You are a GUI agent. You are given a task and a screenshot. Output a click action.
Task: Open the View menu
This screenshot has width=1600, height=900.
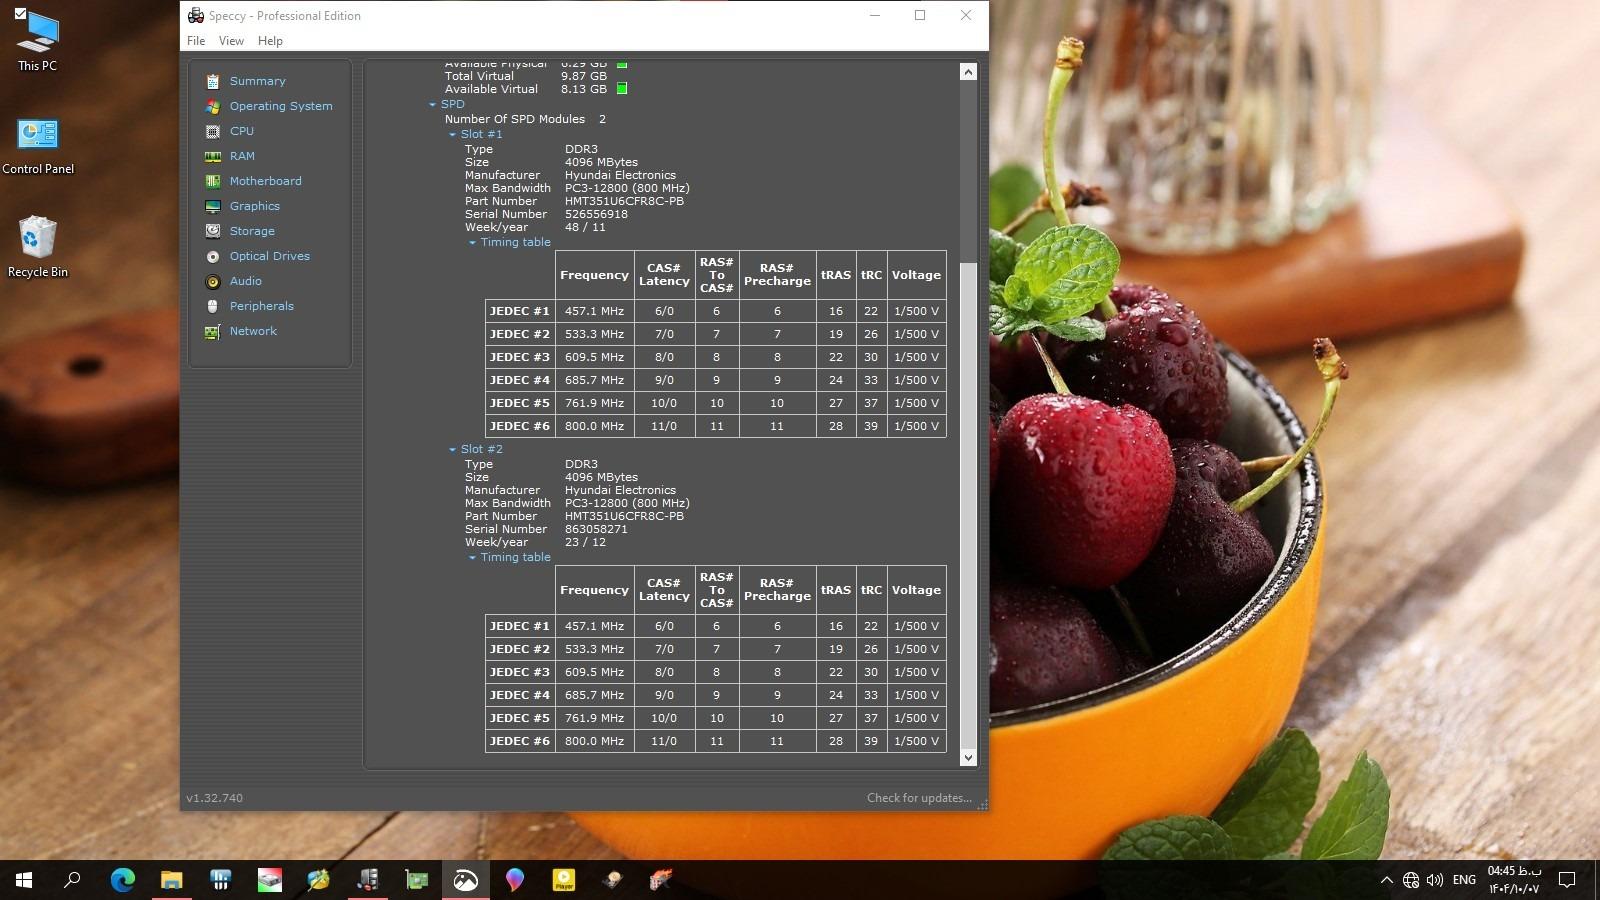(x=231, y=41)
